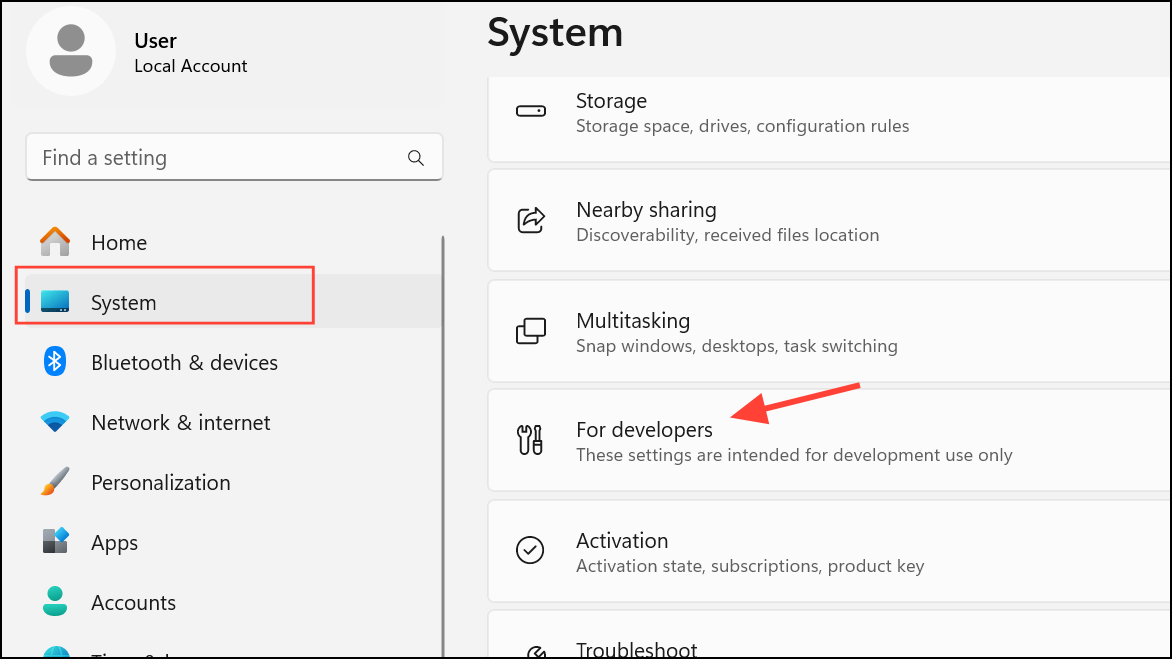Click the search magnifier icon
This screenshot has height=659, width=1172.
tap(415, 157)
